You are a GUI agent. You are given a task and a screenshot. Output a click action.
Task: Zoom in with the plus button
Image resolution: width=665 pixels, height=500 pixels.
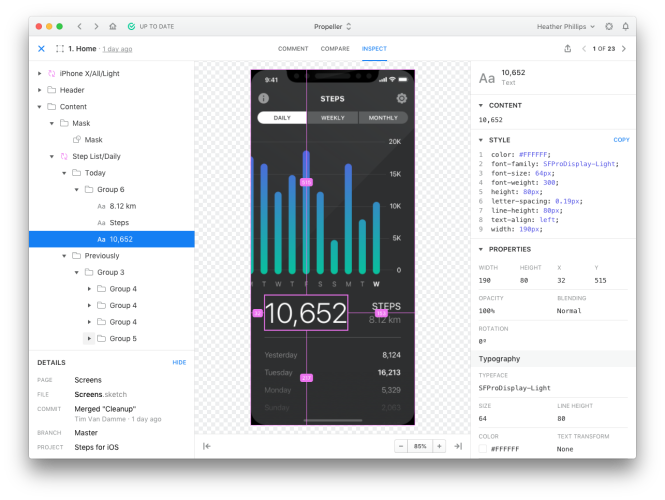point(439,446)
